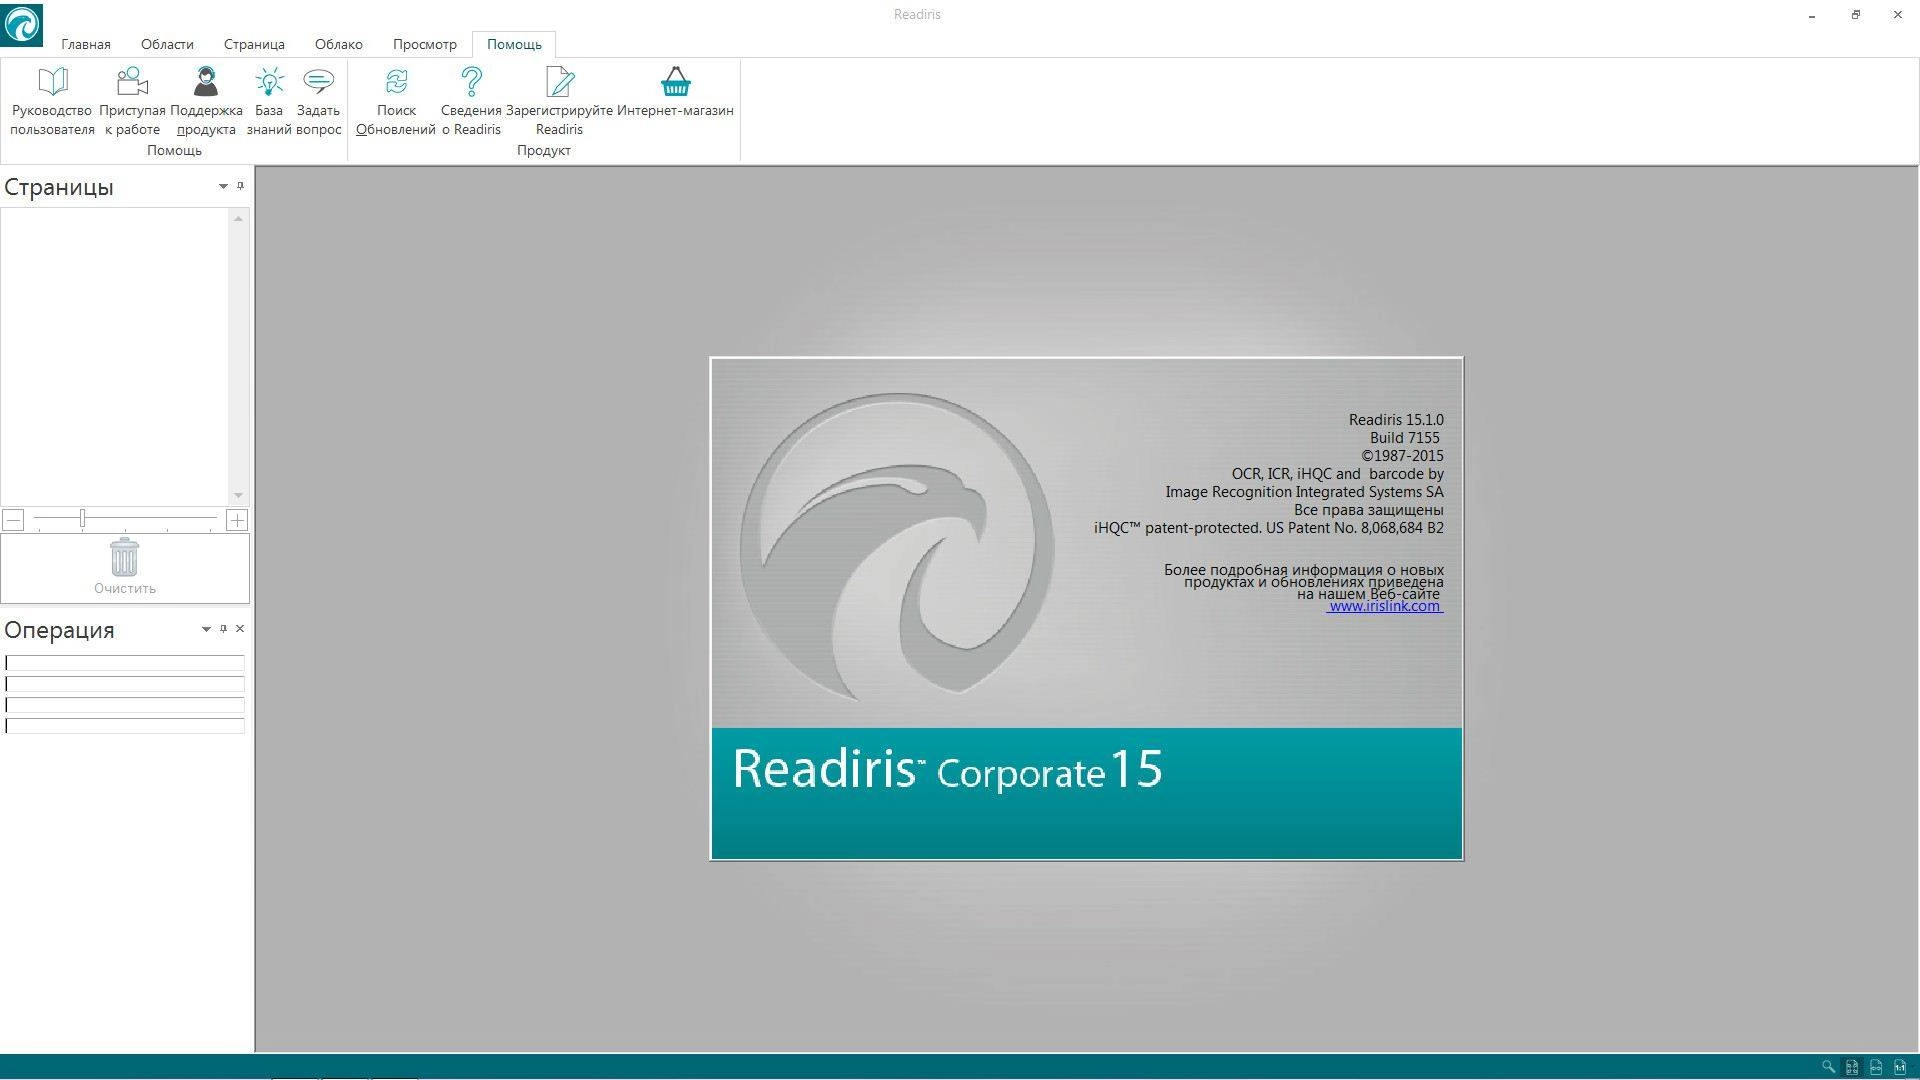Minimize the Readiris window
This screenshot has height=1080, width=1920.
click(1812, 15)
